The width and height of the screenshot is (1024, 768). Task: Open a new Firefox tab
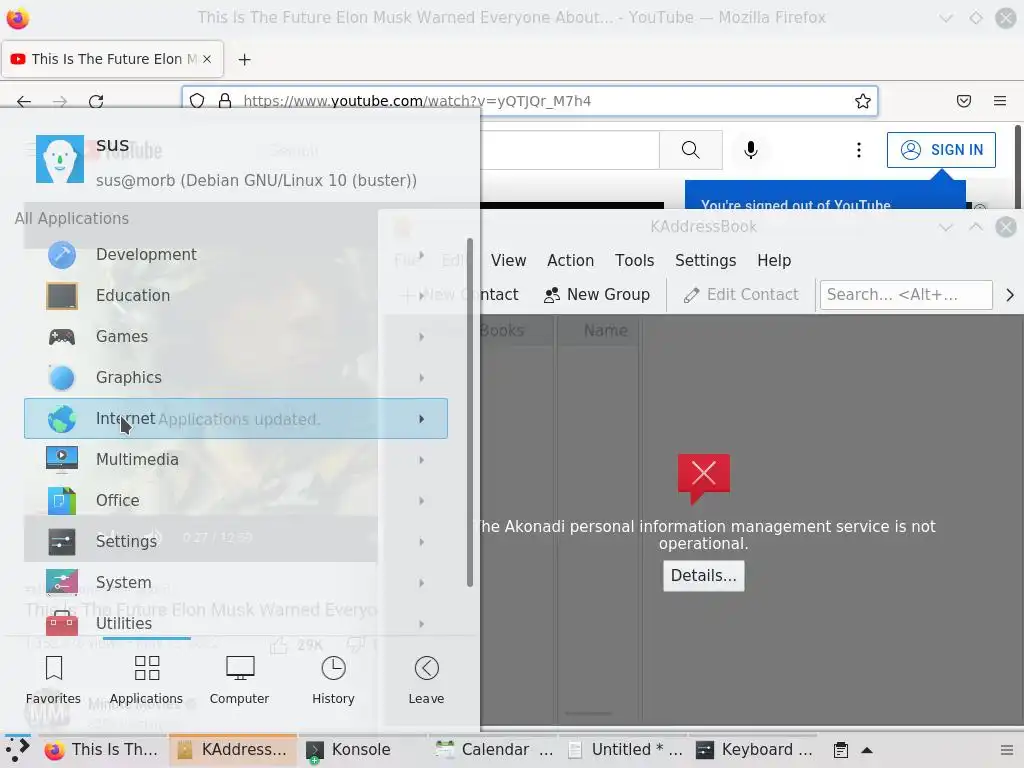pyautogui.click(x=244, y=59)
